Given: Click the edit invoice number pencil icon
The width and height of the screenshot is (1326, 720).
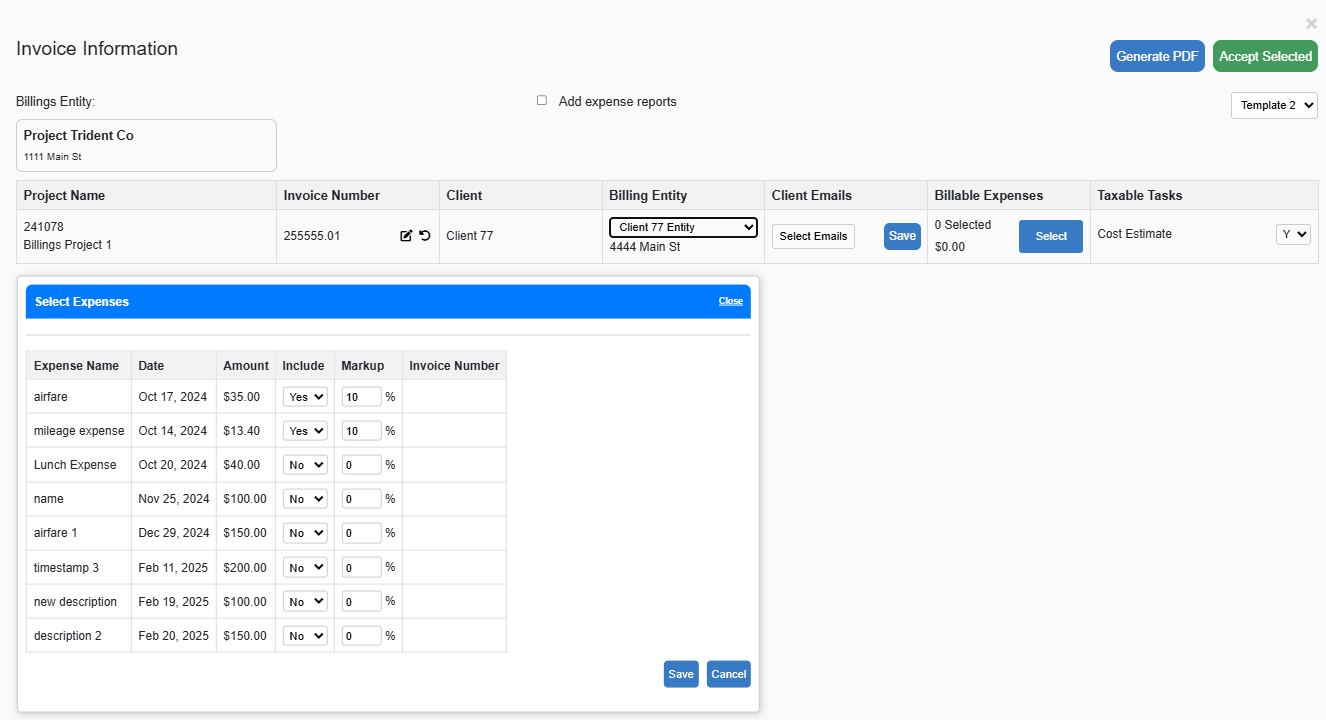Looking at the screenshot, I should coord(404,235).
